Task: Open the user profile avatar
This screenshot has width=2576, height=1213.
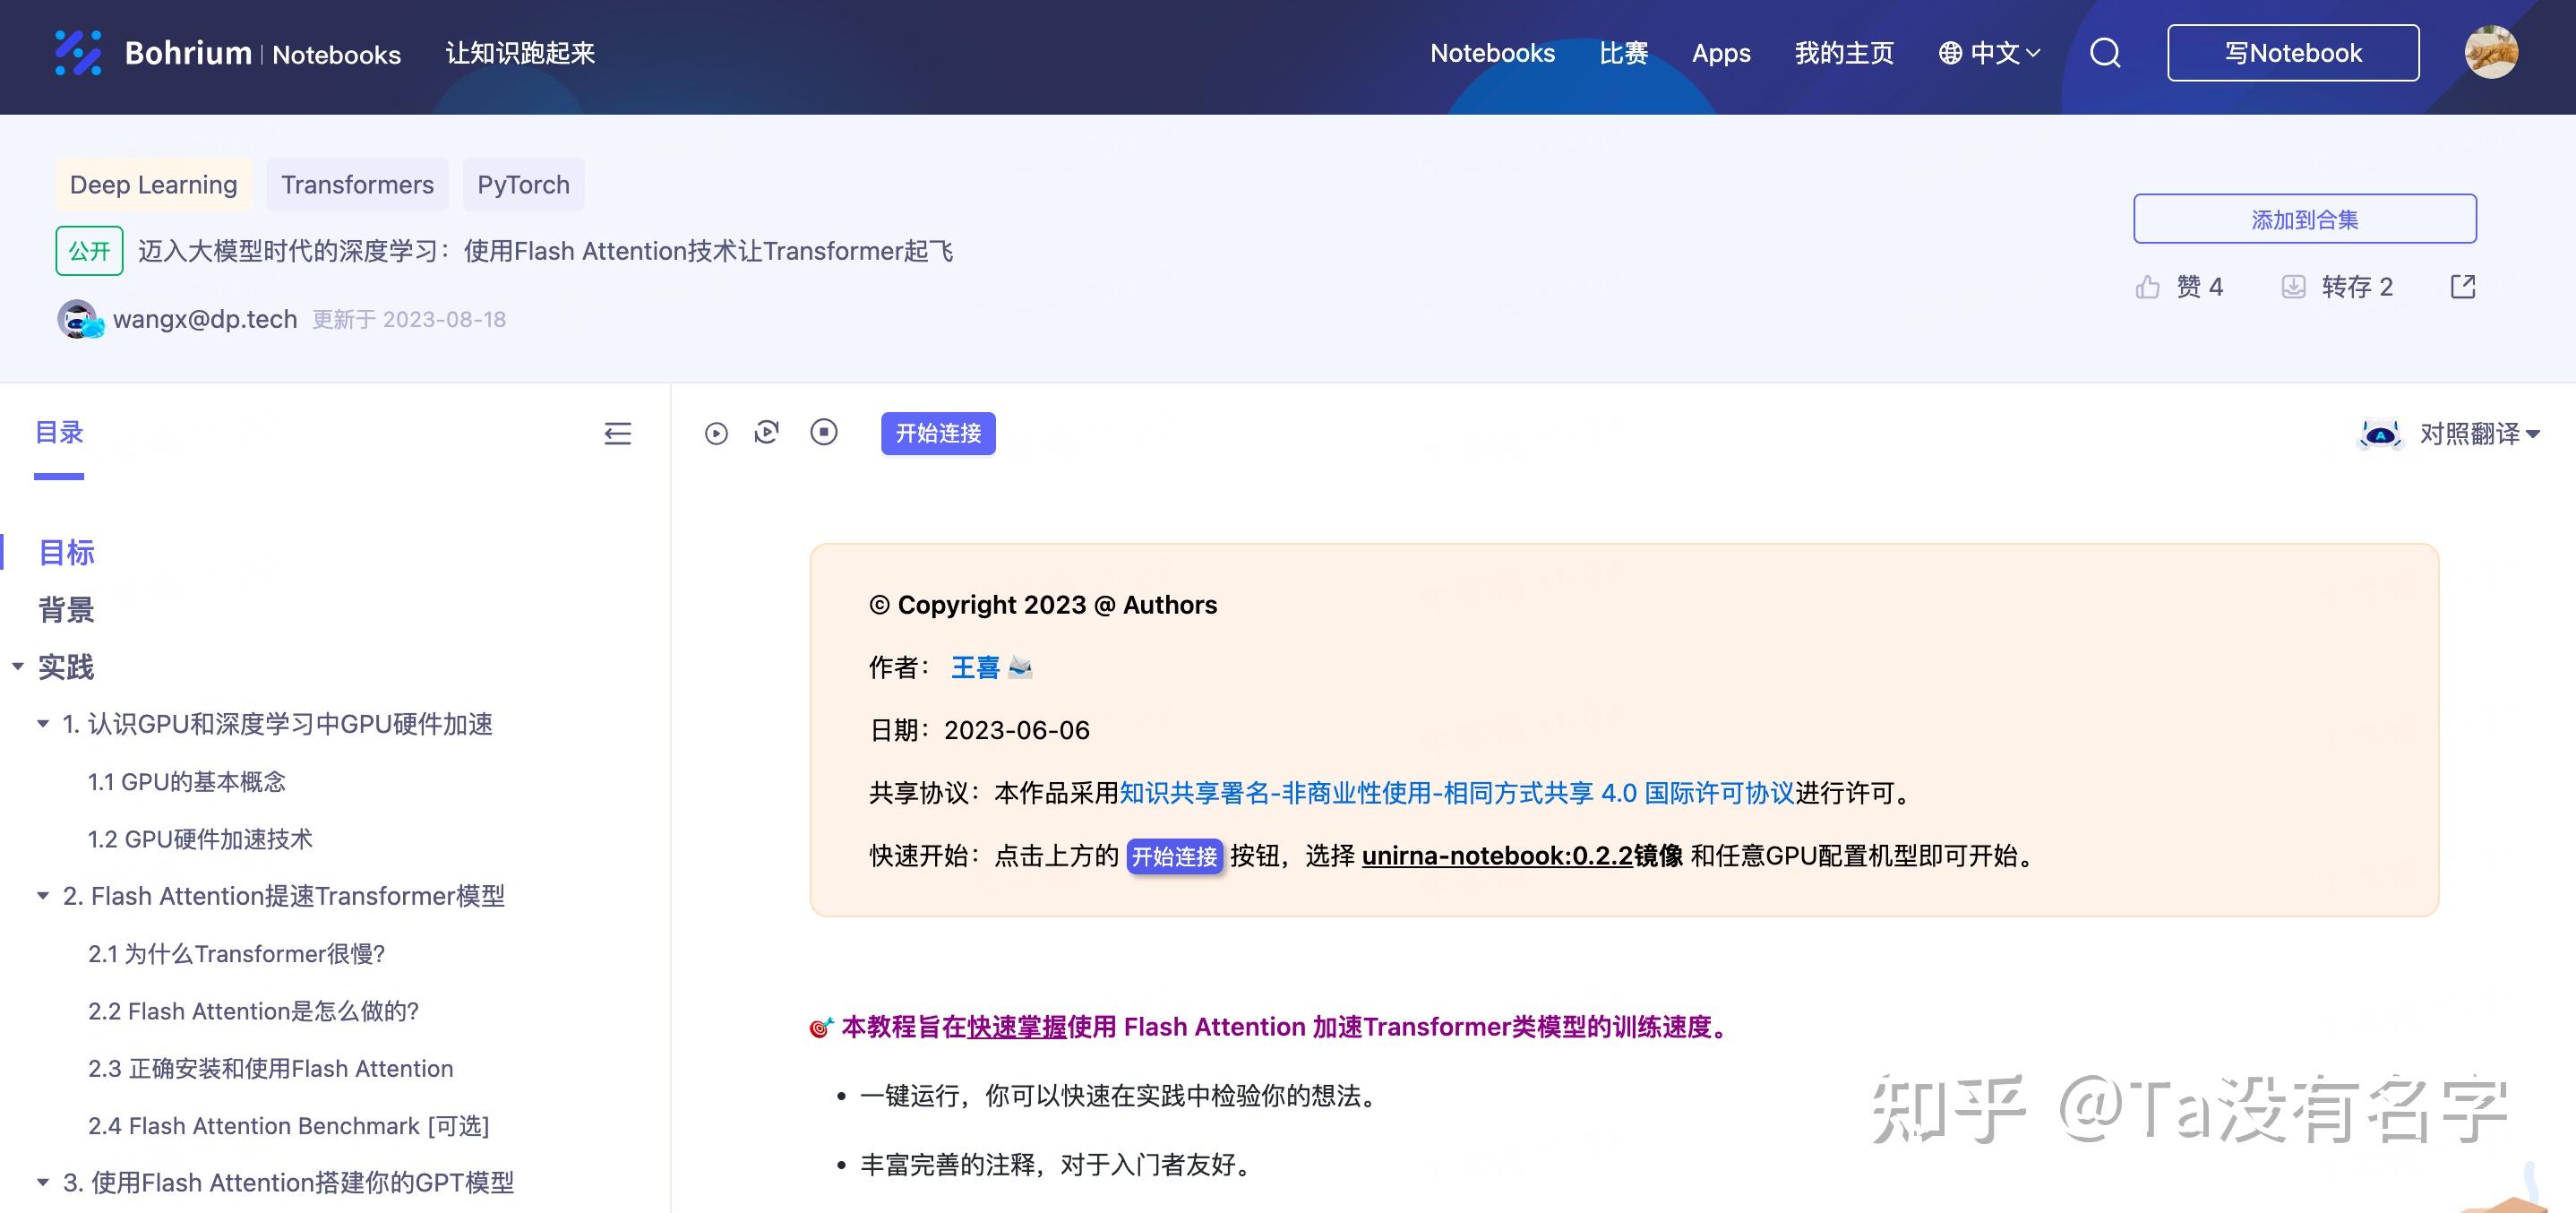Action: click(2490, 53)
